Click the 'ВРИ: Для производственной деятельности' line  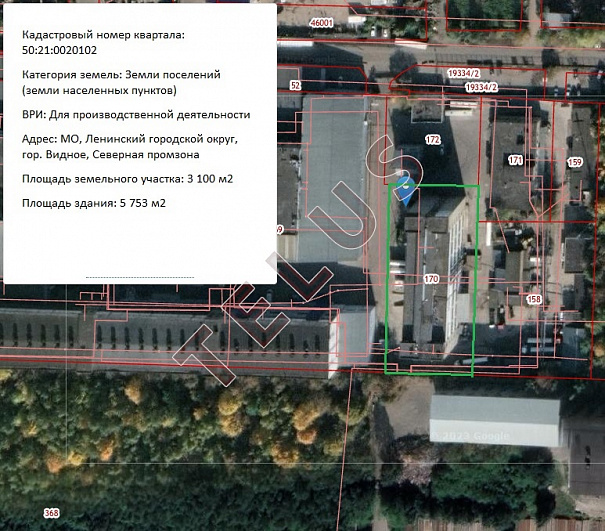coord(136,115)
